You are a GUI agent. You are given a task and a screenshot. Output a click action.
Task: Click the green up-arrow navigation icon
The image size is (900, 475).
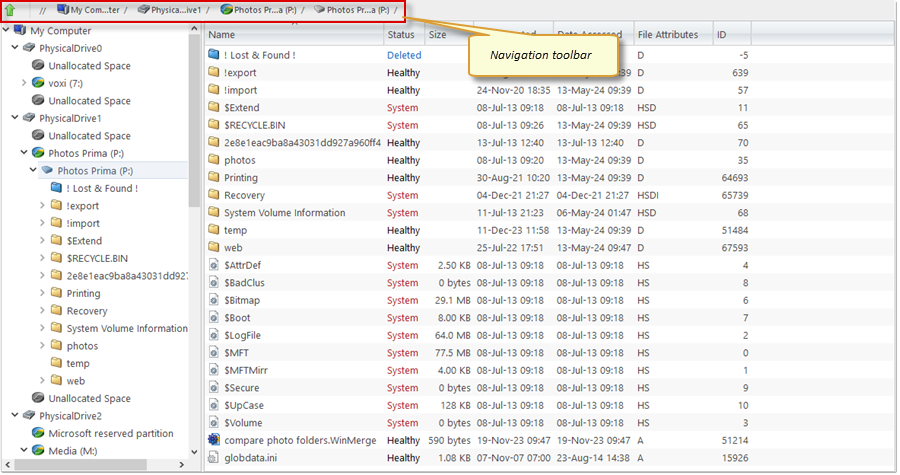pyautogui.click(x=12, y=9)
